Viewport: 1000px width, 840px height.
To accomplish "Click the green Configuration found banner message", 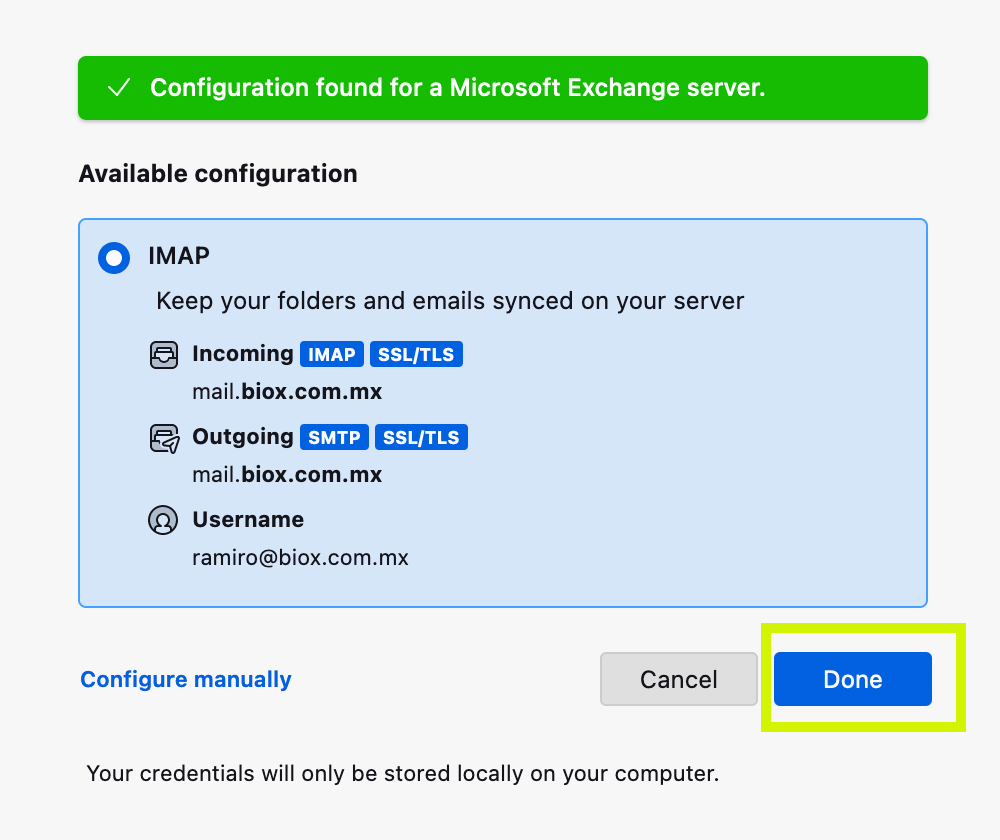I will tap(457, 88).
